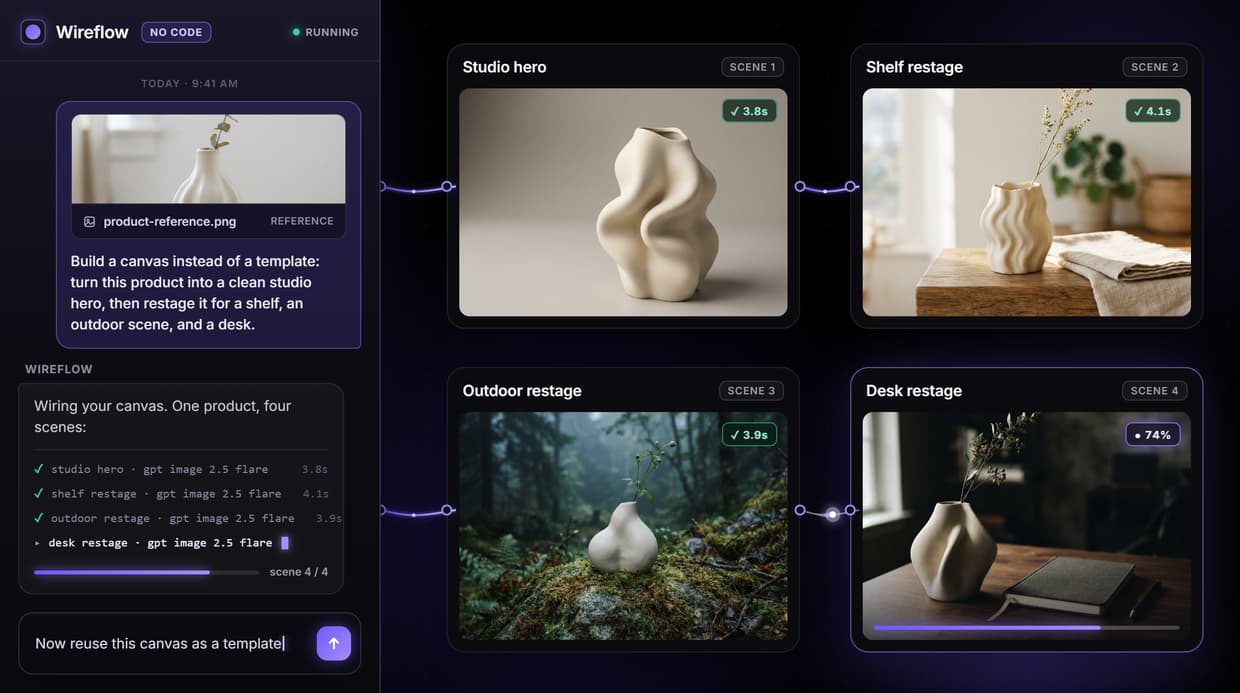
Task: Click the SCENE 3 tag
Action: 752,391
